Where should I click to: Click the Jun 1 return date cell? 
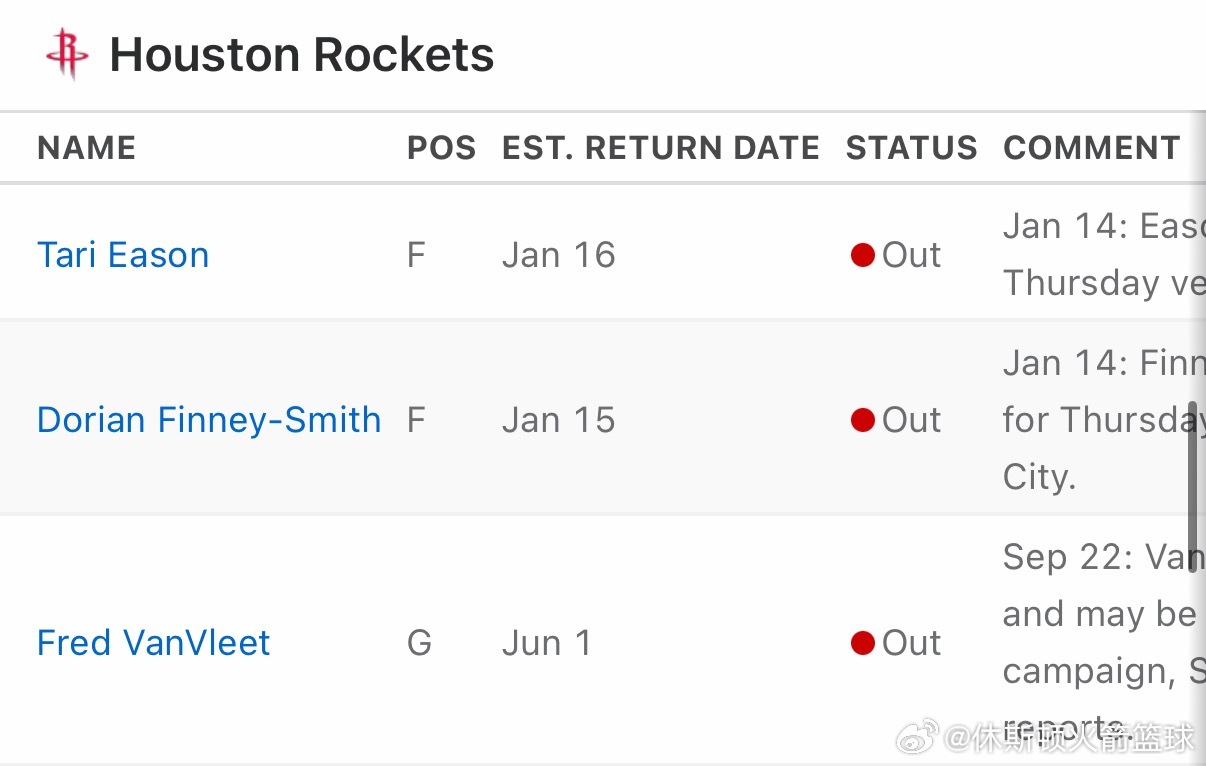coord(546,643)
